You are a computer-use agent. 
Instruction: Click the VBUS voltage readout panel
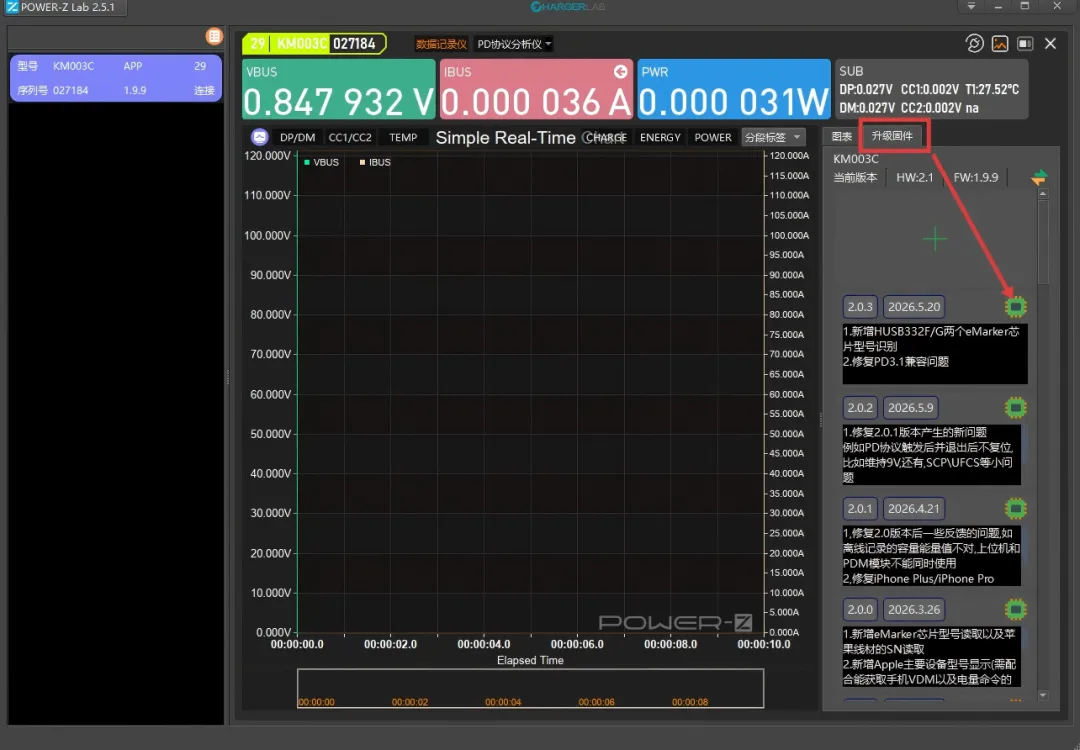pyautogui.click(x=339, y=90)
